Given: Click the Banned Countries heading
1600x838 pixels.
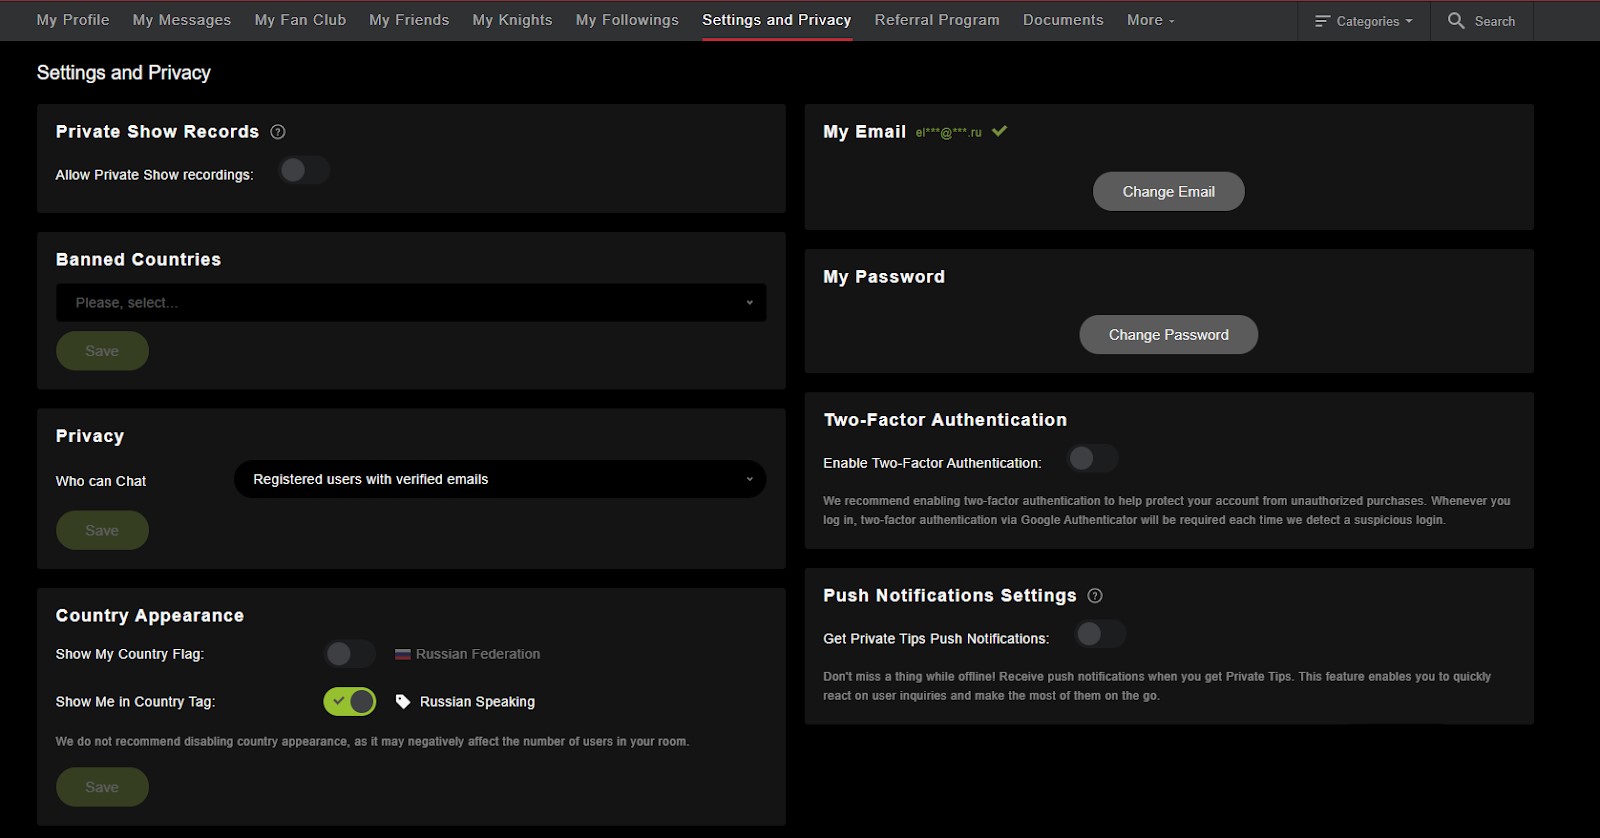Looking at the screenshot, I should click(138, 260).
